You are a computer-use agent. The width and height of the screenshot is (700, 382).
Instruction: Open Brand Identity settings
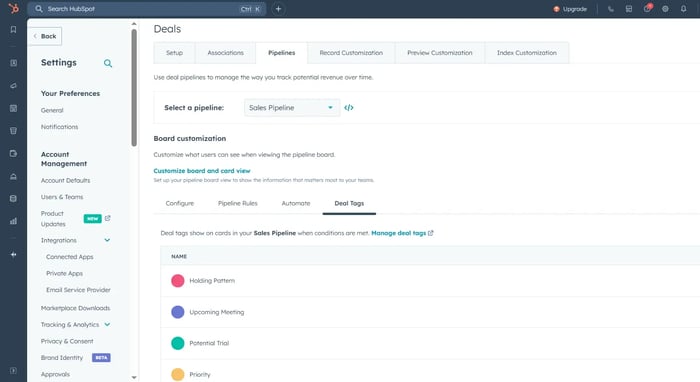62,357
